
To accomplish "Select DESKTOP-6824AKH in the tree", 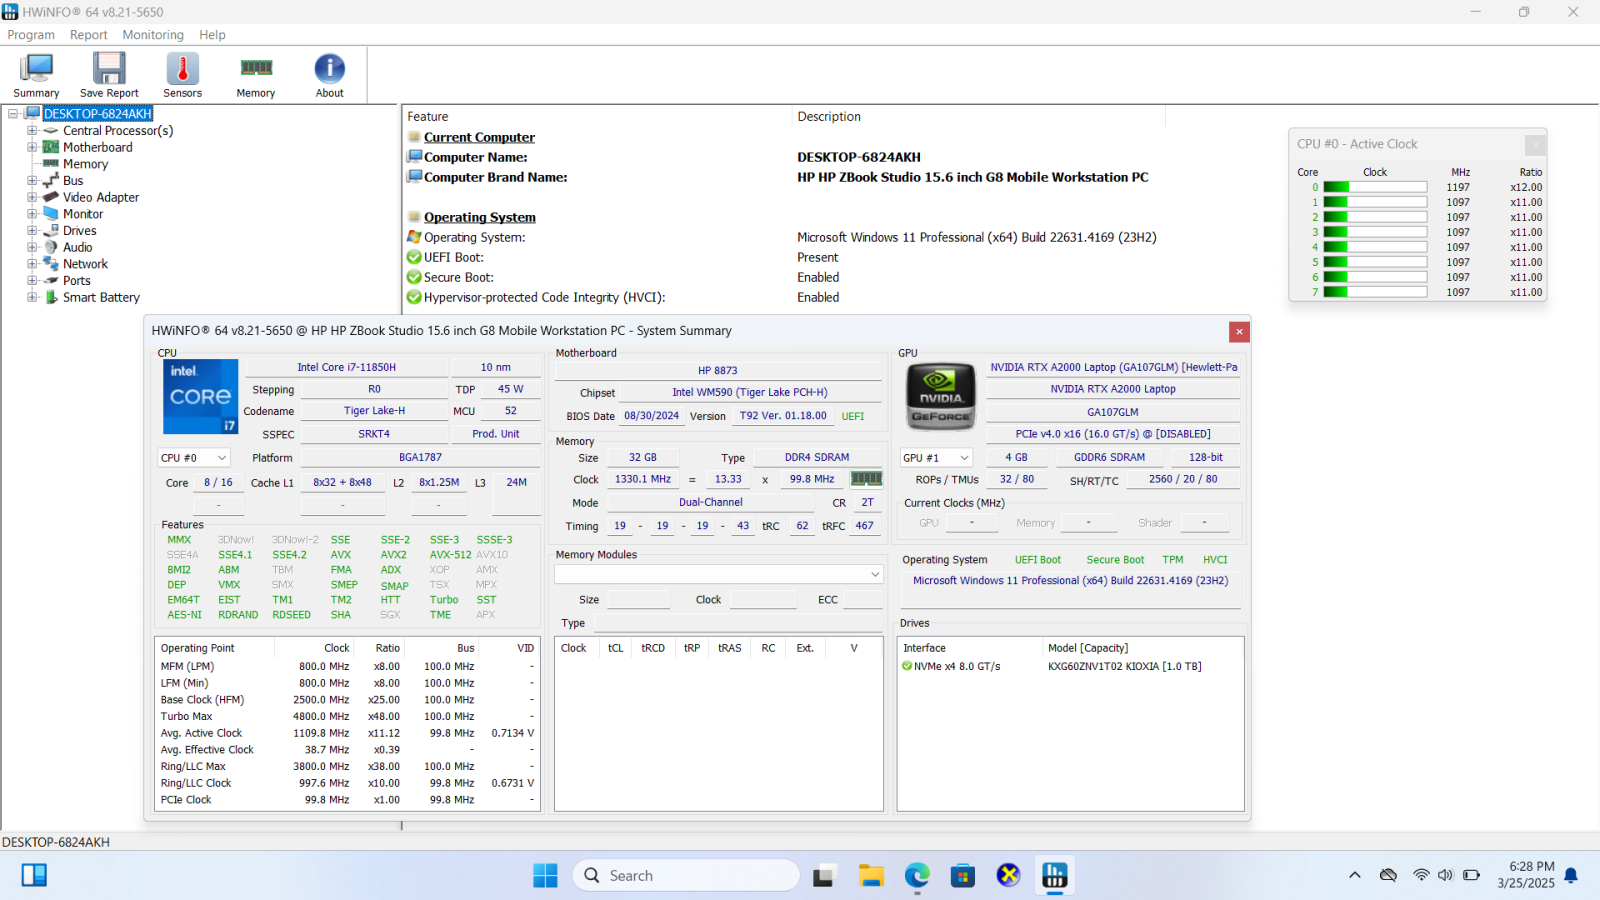I will (97, 114).
